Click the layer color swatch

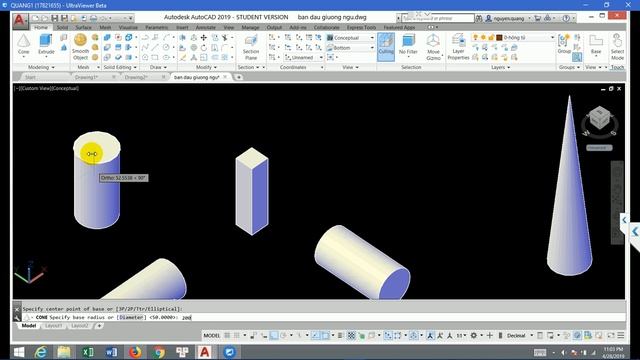click(499, 38)
